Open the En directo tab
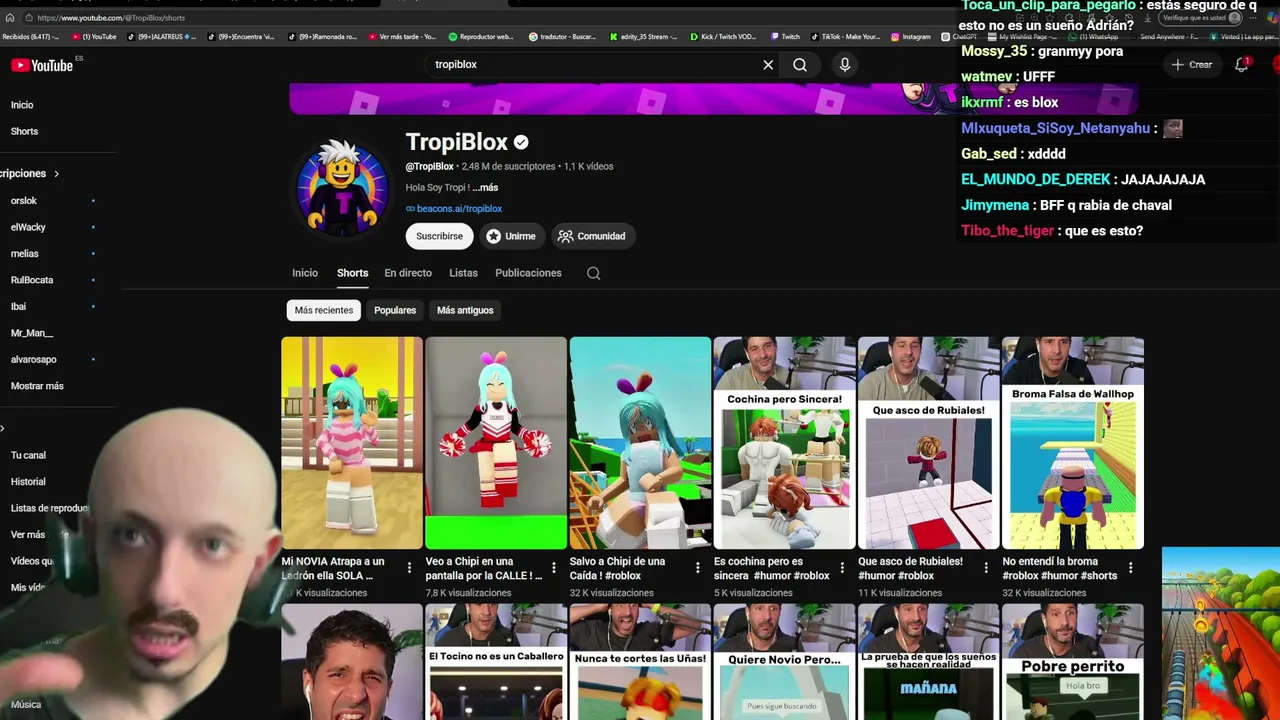Screen dimensions: 1280x720 [408, 273]
